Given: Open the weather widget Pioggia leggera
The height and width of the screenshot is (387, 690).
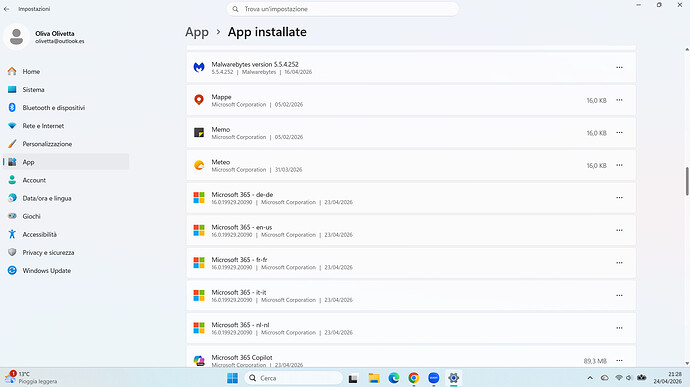Looking at the screenshot, I should 32,377.
